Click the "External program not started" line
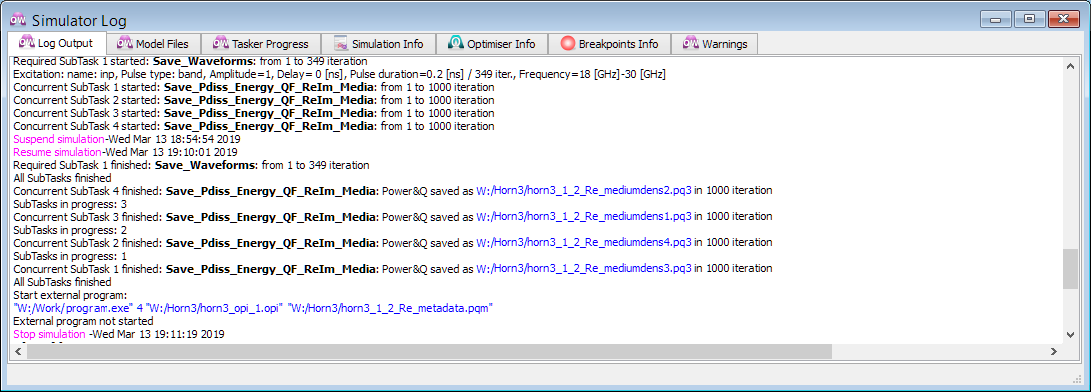 pos(83,322)
